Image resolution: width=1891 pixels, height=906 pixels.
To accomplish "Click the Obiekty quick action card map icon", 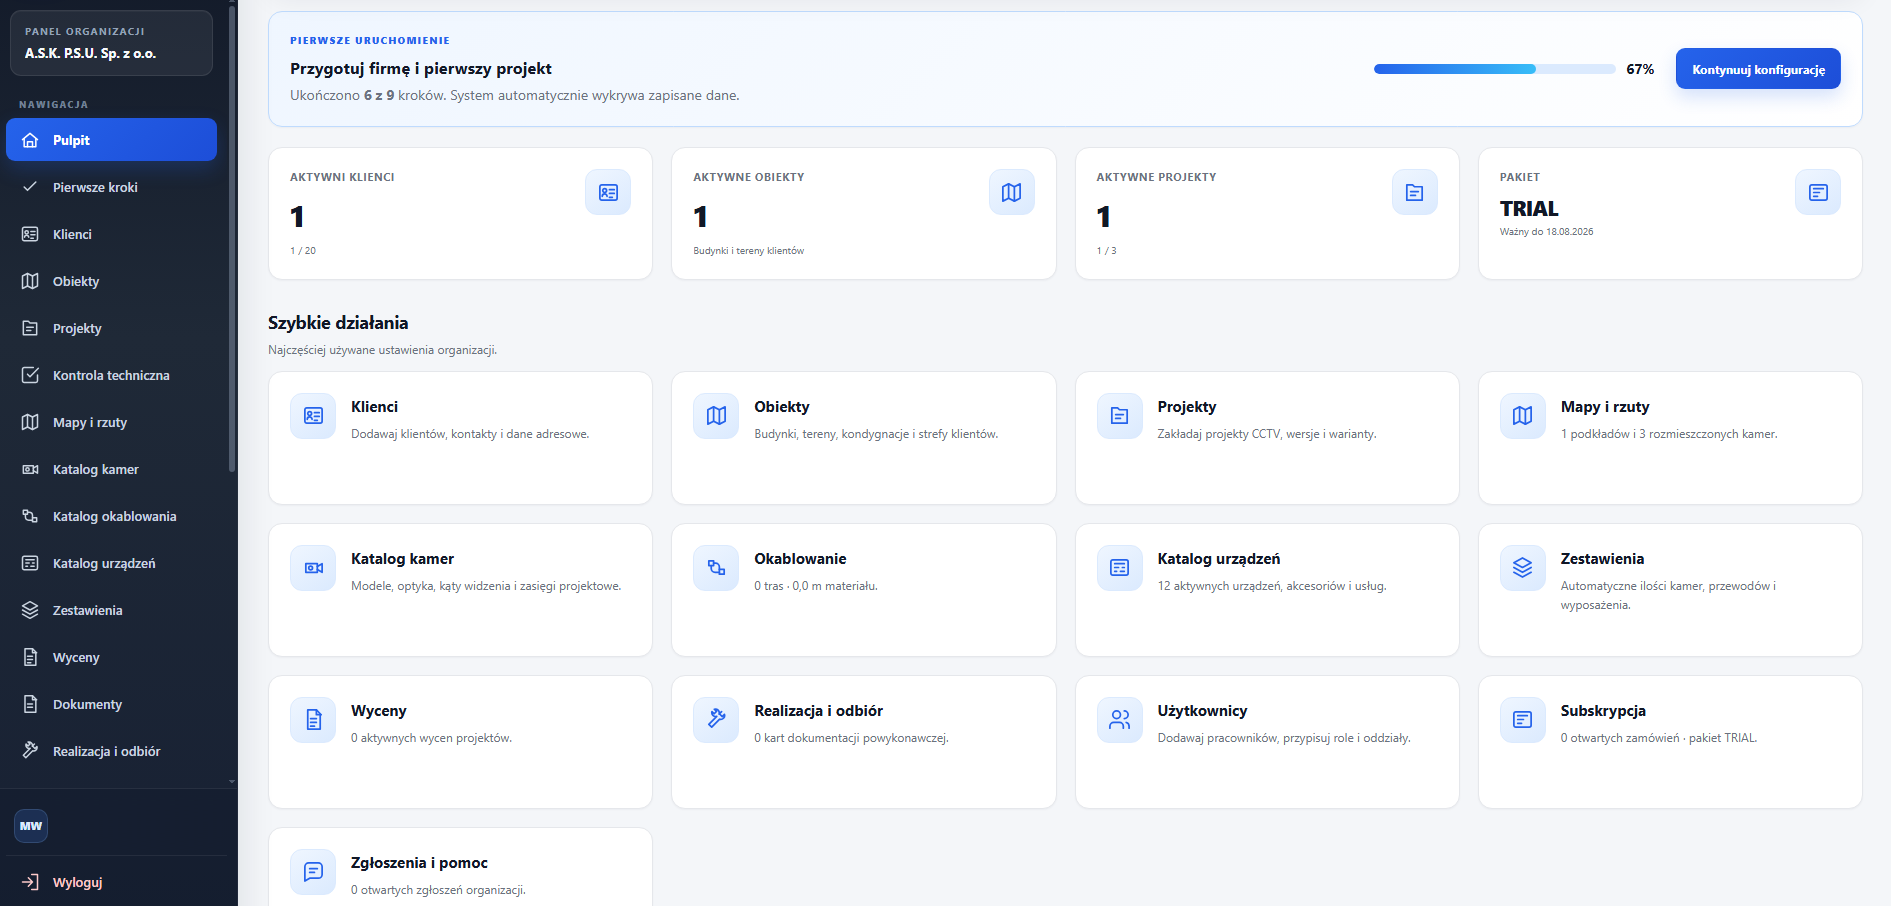I will click(716, 416).
